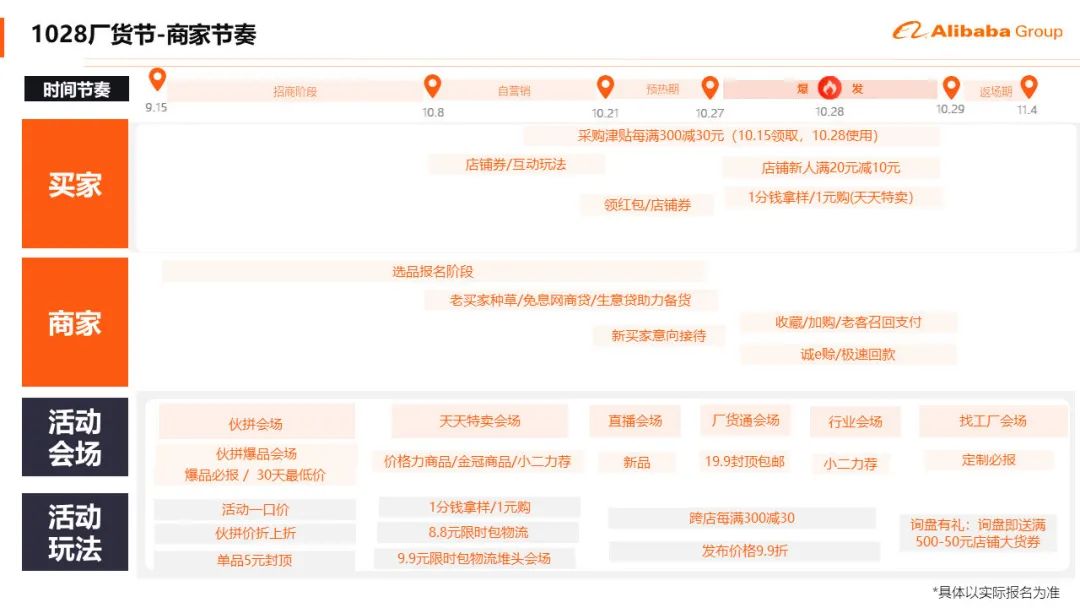
Task: Select the 跨店每满300减30 gray box
Action: point(742,518)
